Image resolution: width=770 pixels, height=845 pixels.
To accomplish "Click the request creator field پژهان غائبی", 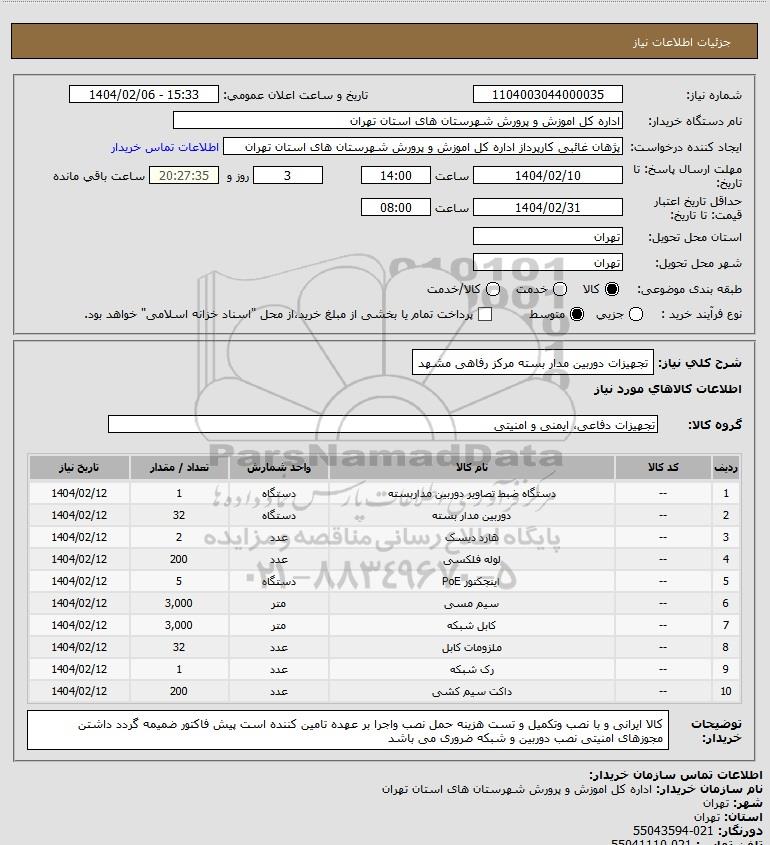I will tap(423, 147).
